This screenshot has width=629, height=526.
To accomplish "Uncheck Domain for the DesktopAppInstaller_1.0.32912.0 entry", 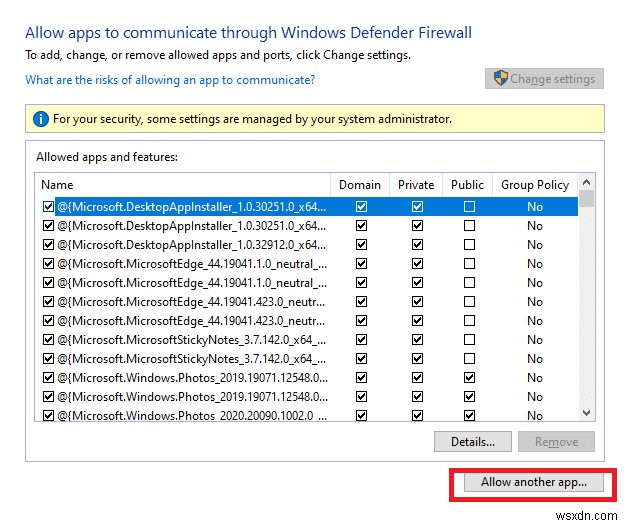I will pos(361,245).
